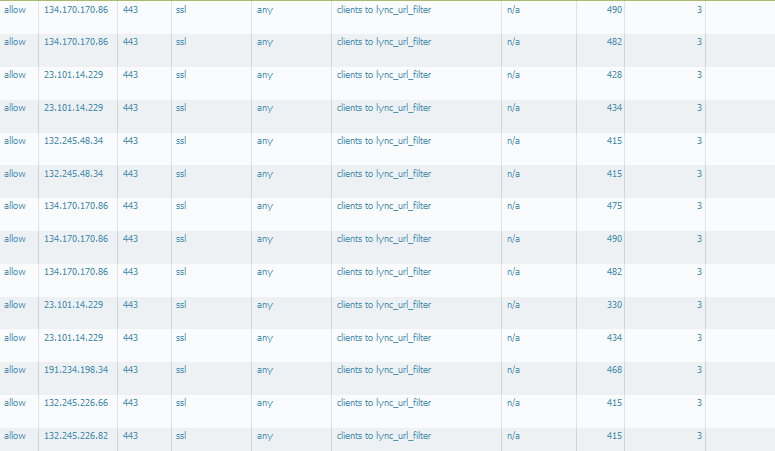Click 'n/a' in the 330 bytes row
The height and width of the screenshot is (451, 775).
[x=513, y=305]
